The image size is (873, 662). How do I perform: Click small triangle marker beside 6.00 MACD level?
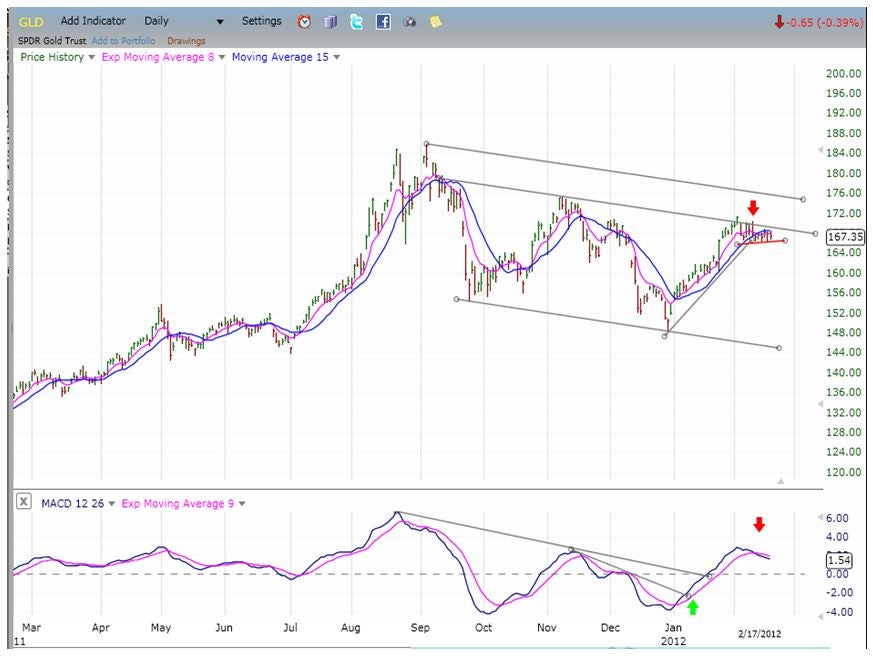point(820,517)
